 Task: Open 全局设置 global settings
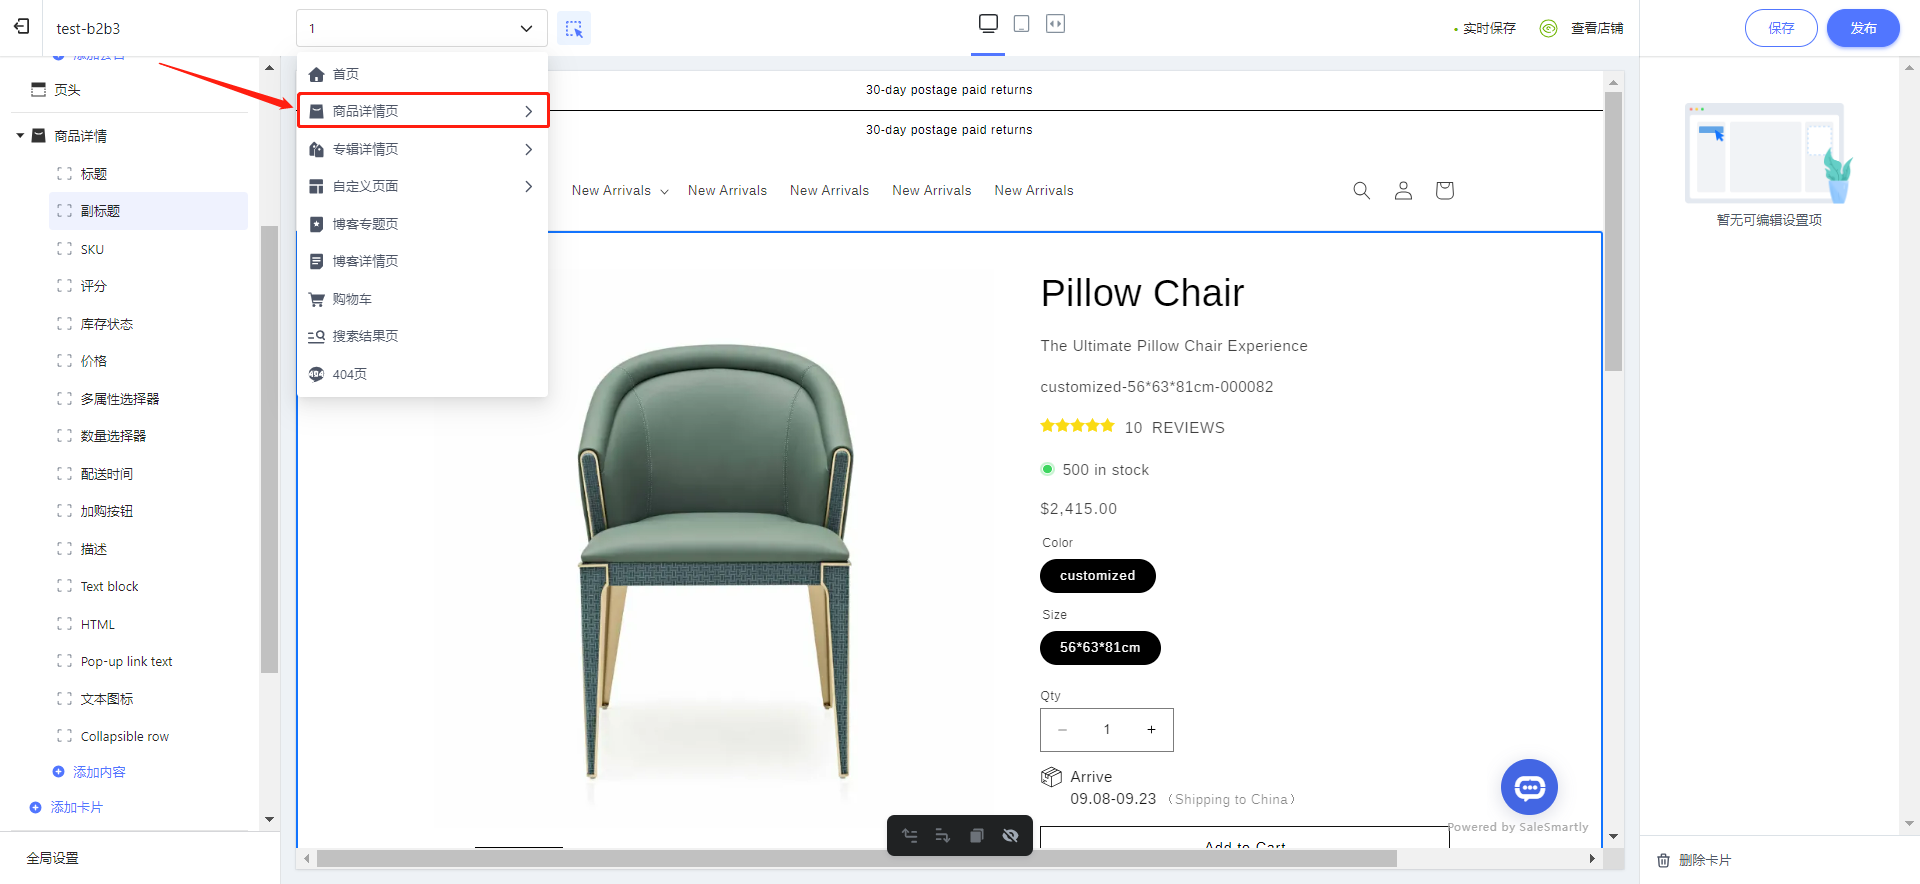click(52, 858)
